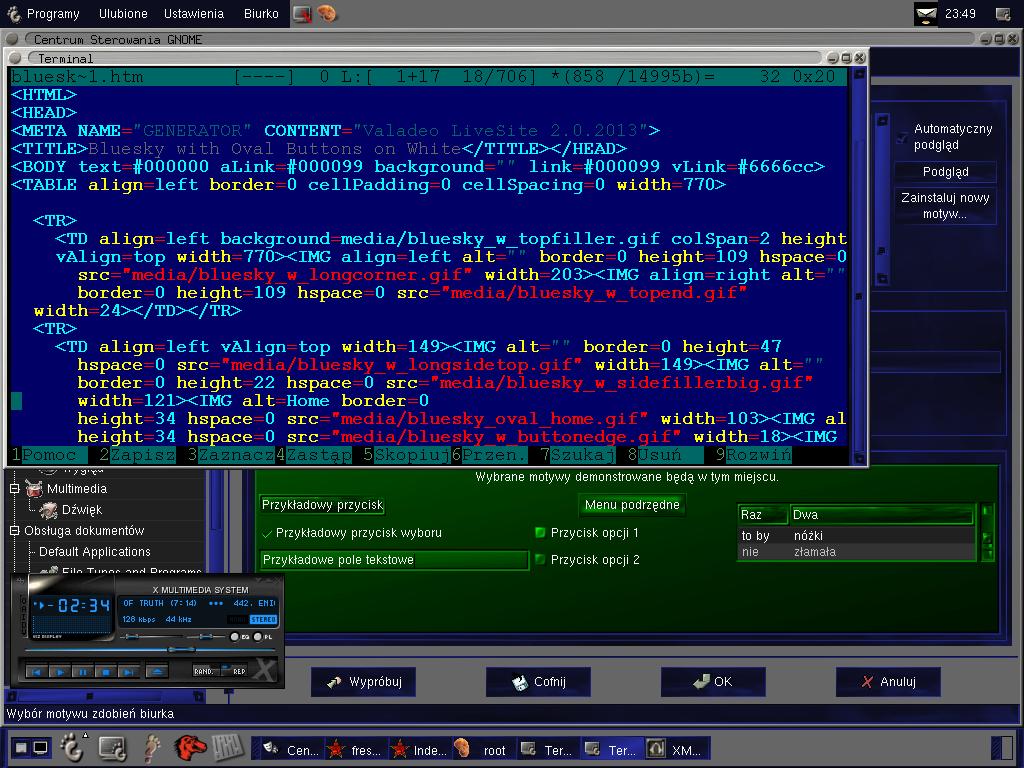Screen dimensions: 1024x768
Task: Enable Automatyczny podgląd checkbox
Action: 902,137
